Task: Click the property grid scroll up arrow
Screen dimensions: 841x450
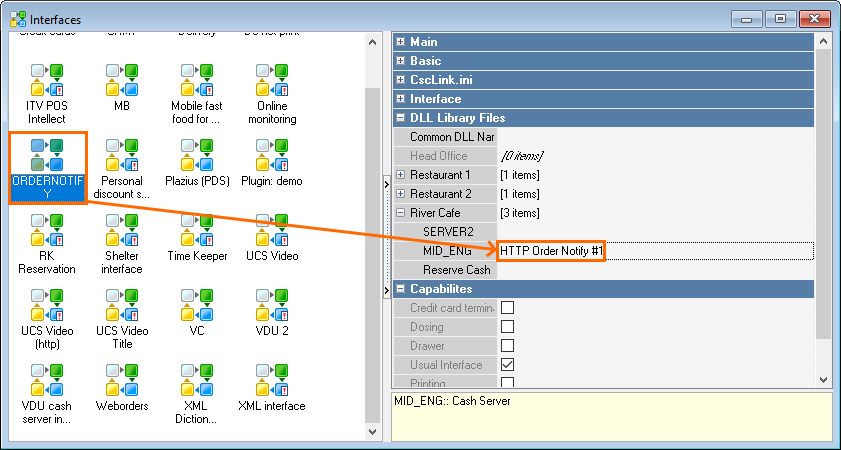Action: (x=824, y=41)
